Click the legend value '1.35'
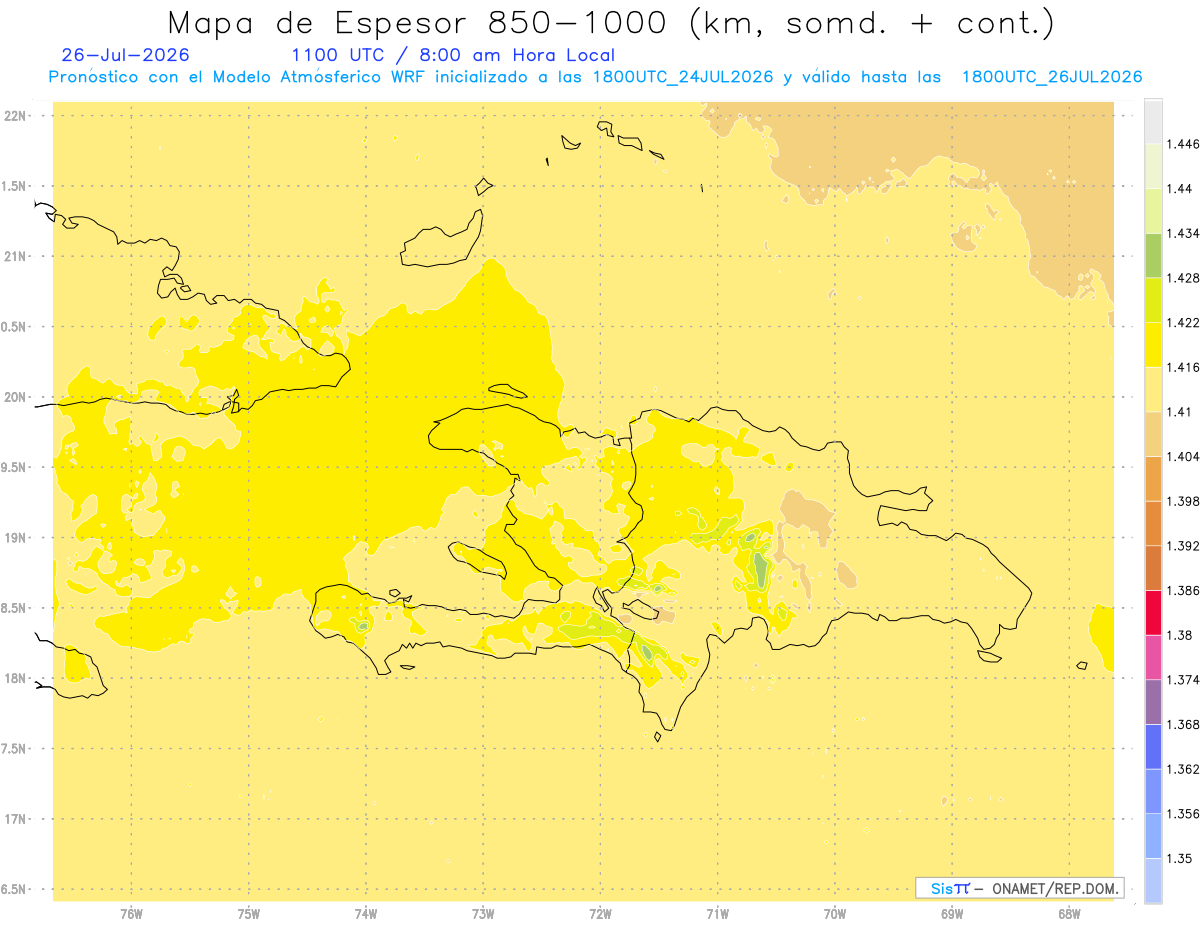 point(1179,858)
